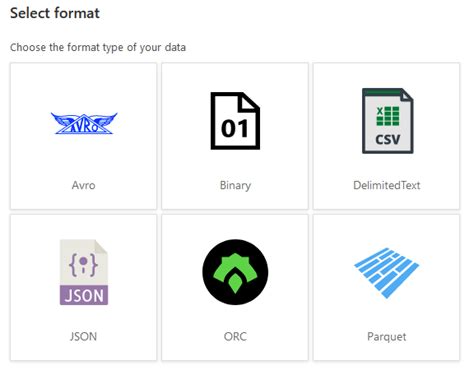The image size is (474, 375).
Task: Select blank area of Parquet tile
Action: [387, 315]
